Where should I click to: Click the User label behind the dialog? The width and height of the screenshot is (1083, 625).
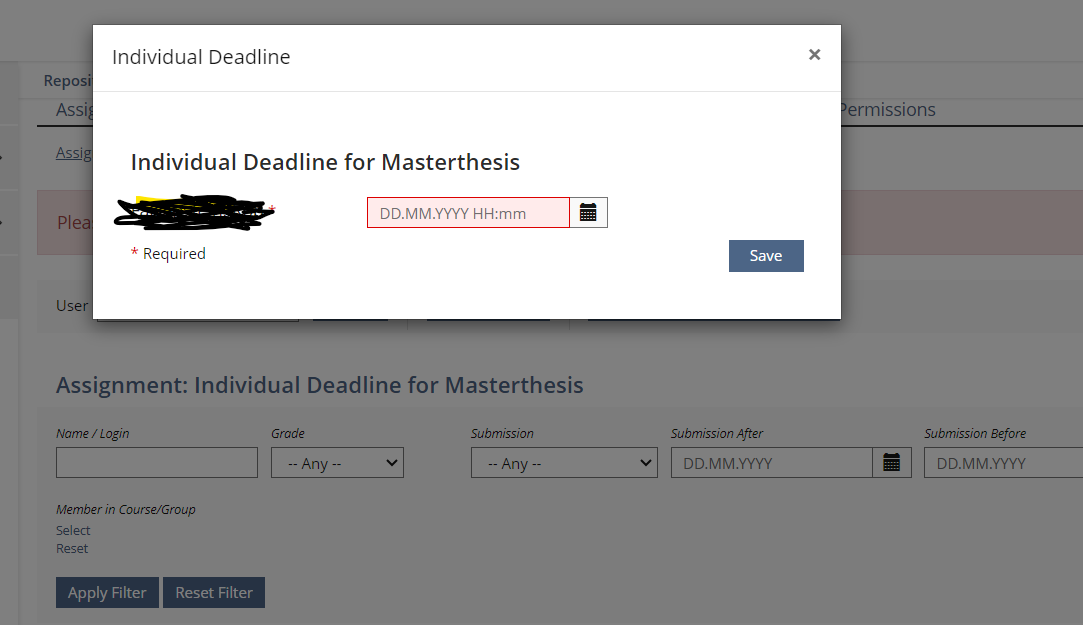[x=72, y=305]
